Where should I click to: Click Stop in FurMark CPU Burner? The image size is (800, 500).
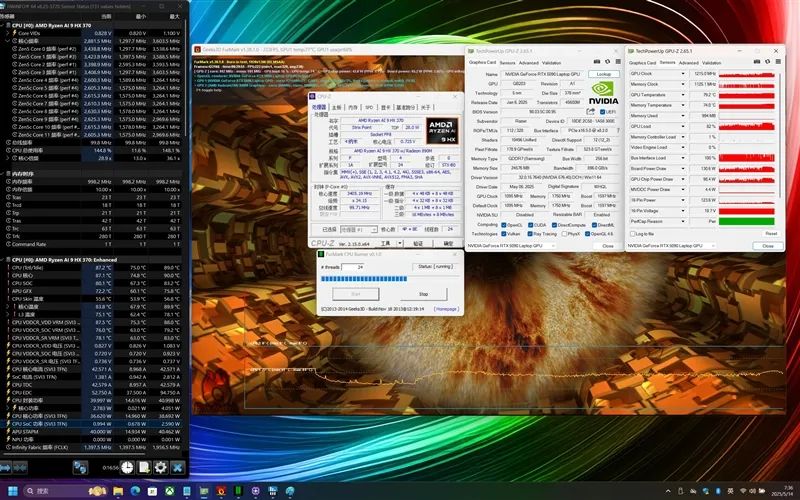(423, 294)
